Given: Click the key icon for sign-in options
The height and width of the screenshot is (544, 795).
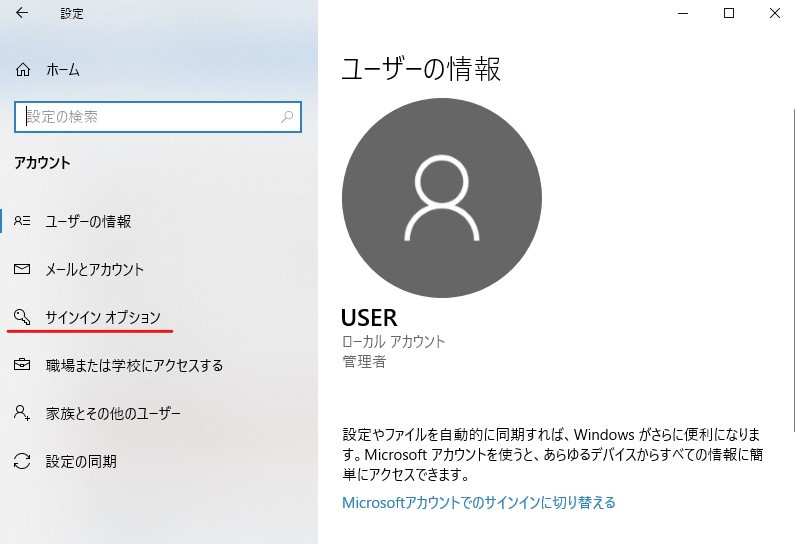Looking at the screenshot, I should pyautogui.click(x=22, y=317).
